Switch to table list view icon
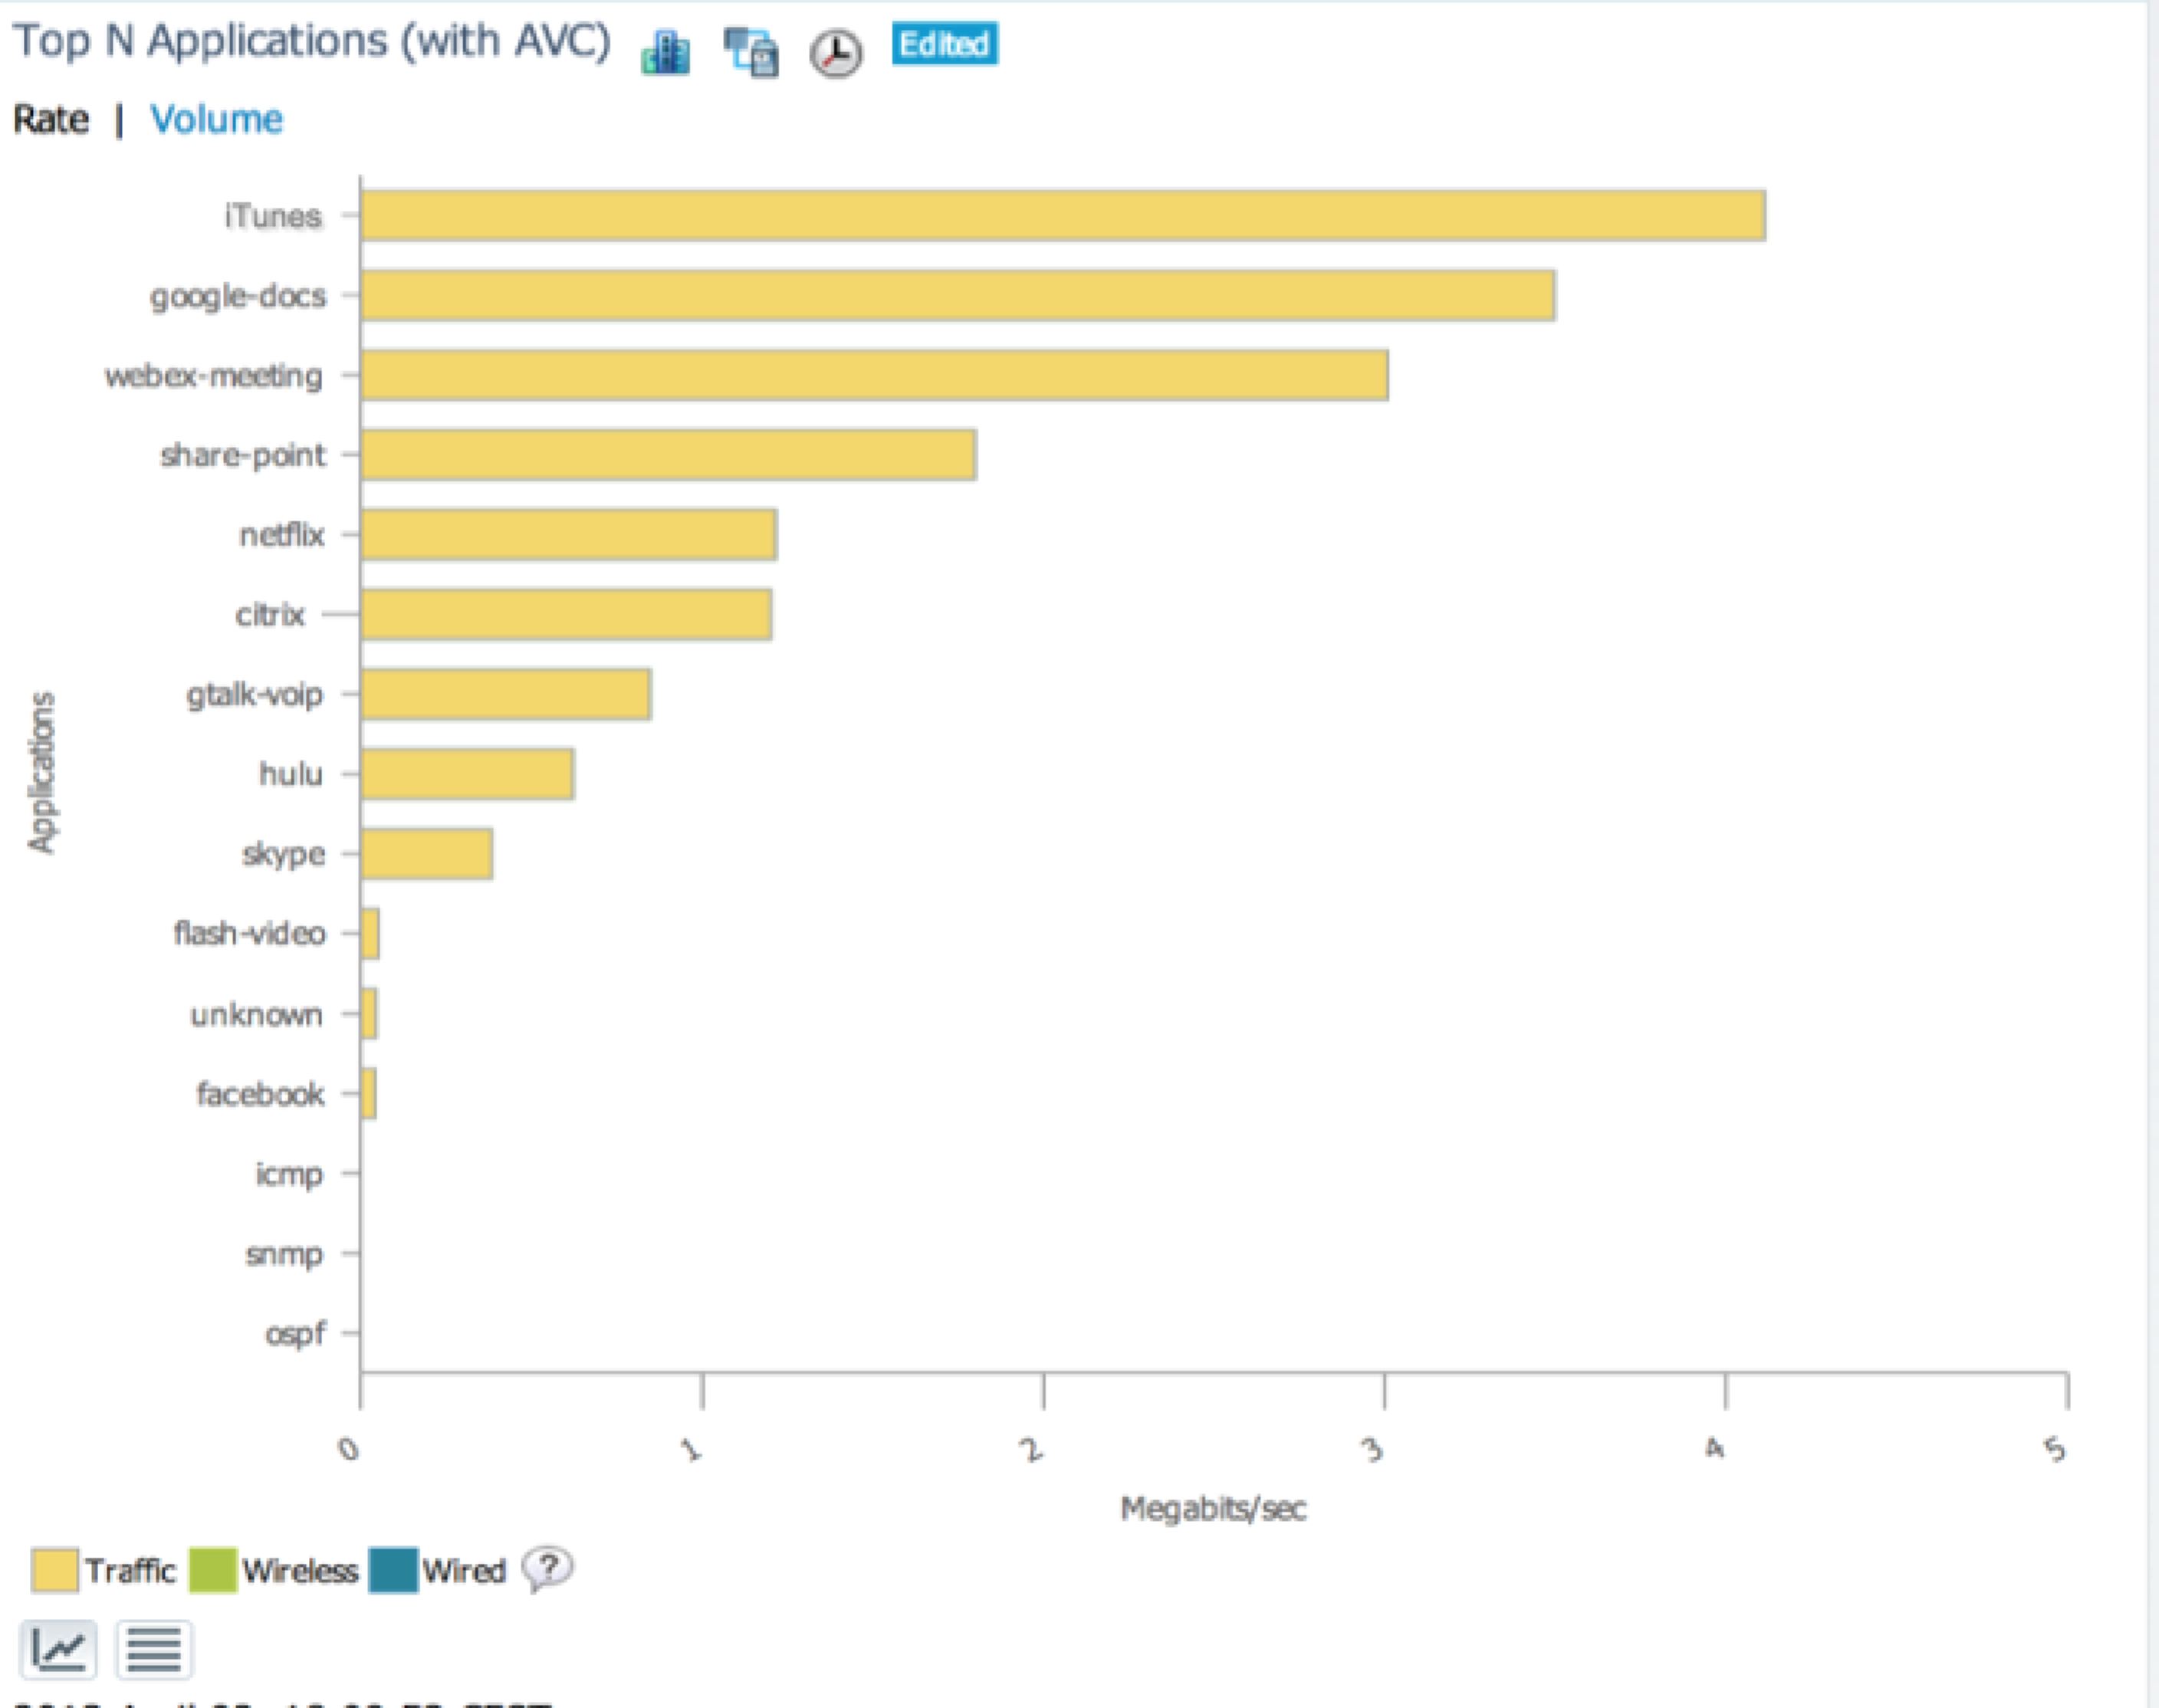This screenshot has width=2159, height=1708. (154, 1649)
